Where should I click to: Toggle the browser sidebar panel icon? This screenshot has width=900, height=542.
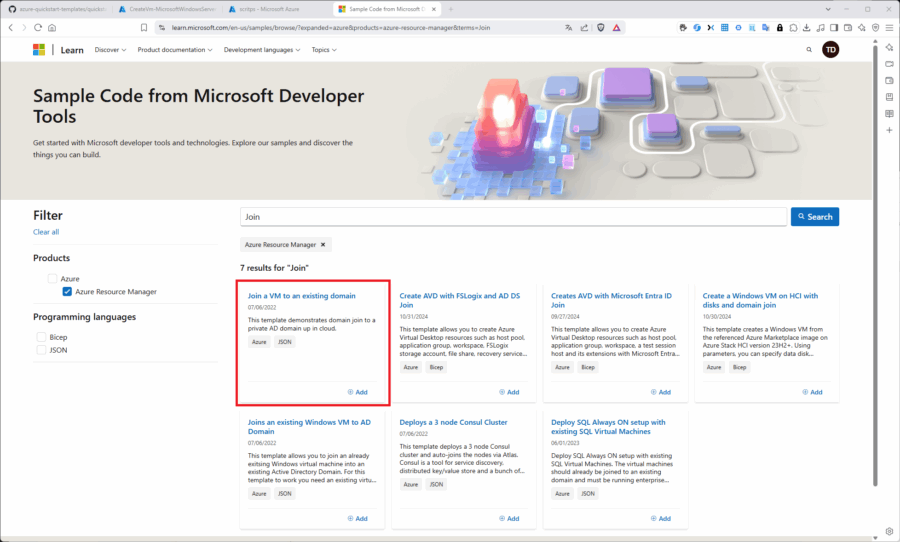(834, 28)
